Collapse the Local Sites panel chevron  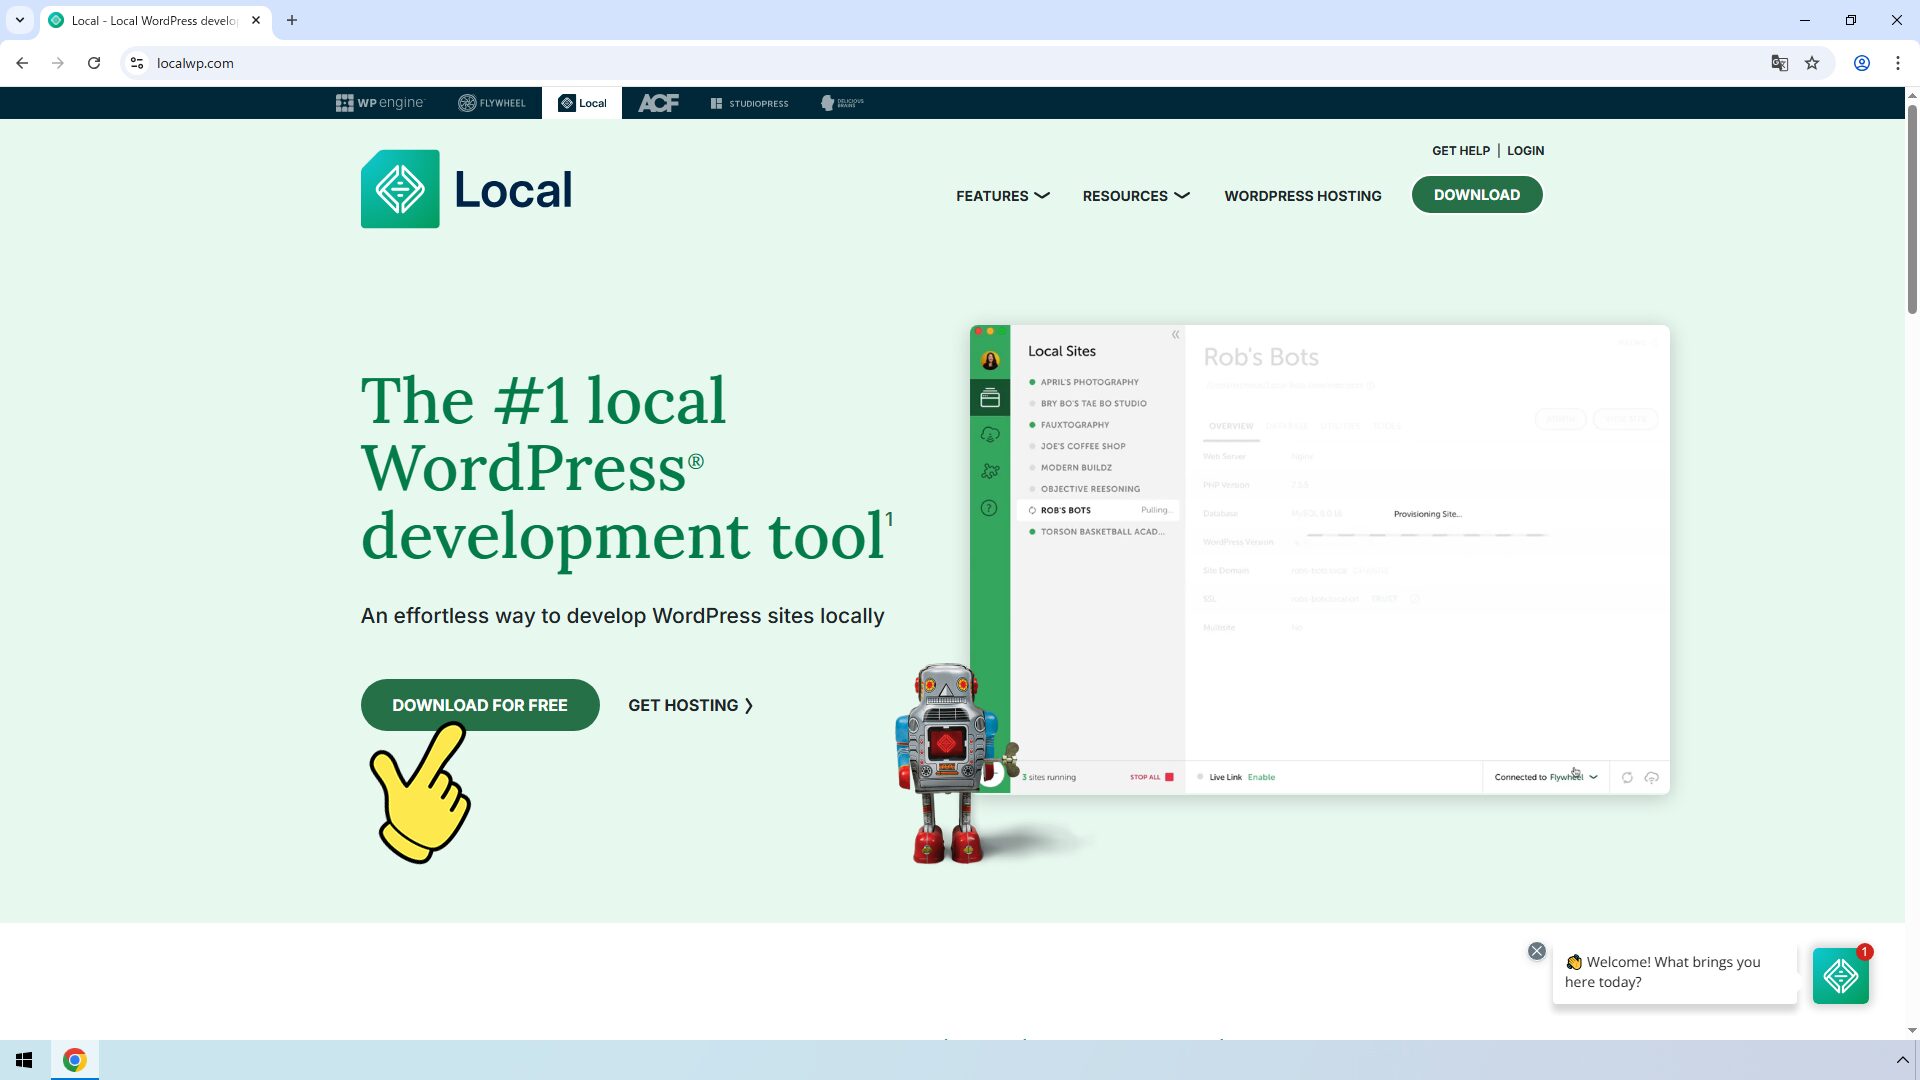[1175, 335]
